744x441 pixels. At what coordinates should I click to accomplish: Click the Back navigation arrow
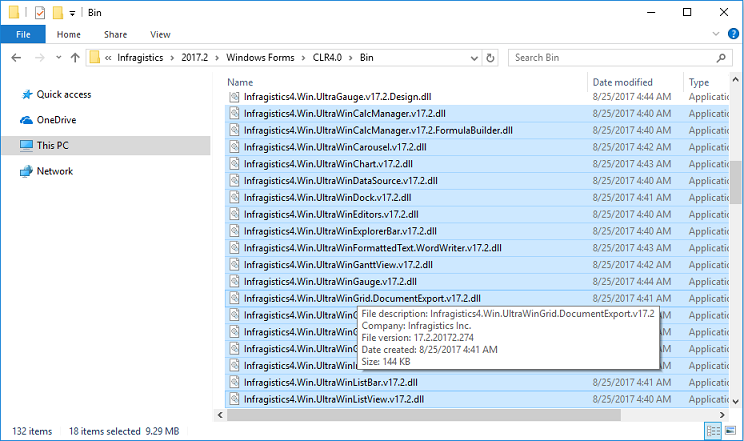tap(15, 58)
